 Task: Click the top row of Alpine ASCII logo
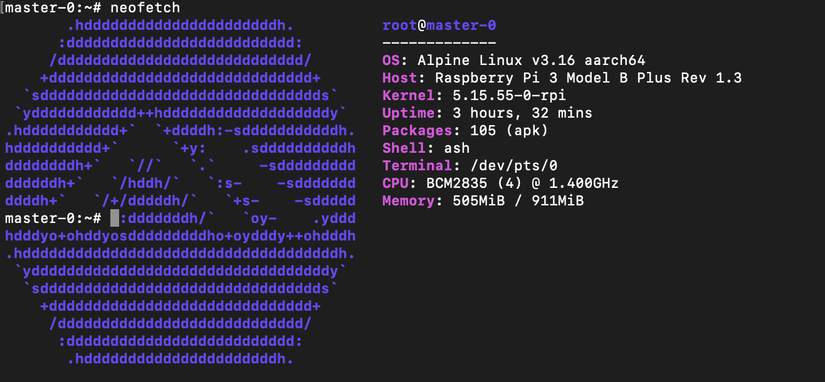click(x=180, y=25)
